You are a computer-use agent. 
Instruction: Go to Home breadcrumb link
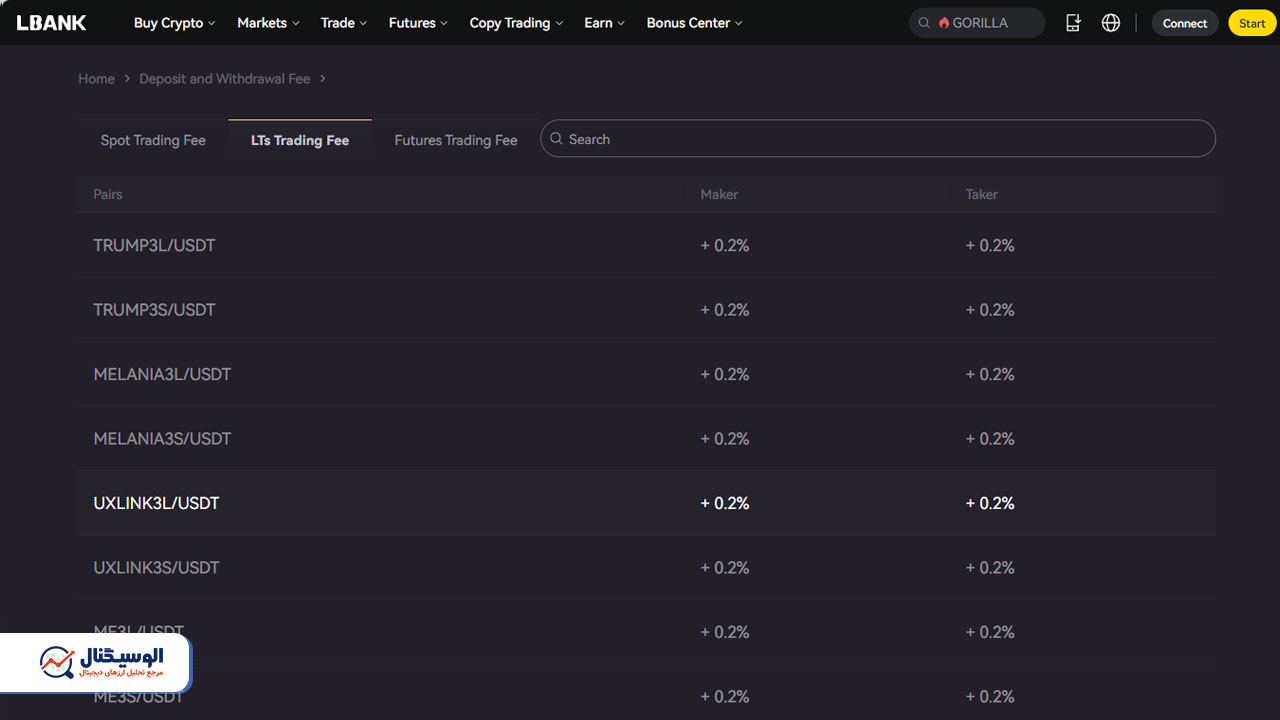(97, 79)
